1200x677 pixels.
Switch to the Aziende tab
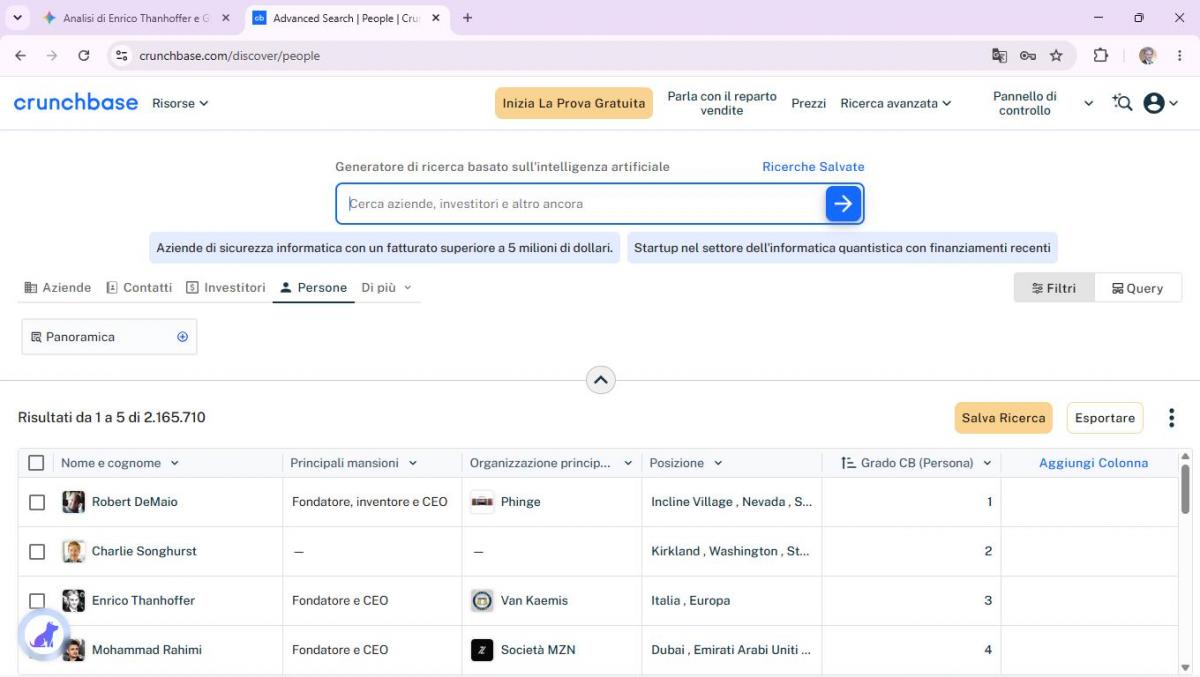tap(58, 288)
